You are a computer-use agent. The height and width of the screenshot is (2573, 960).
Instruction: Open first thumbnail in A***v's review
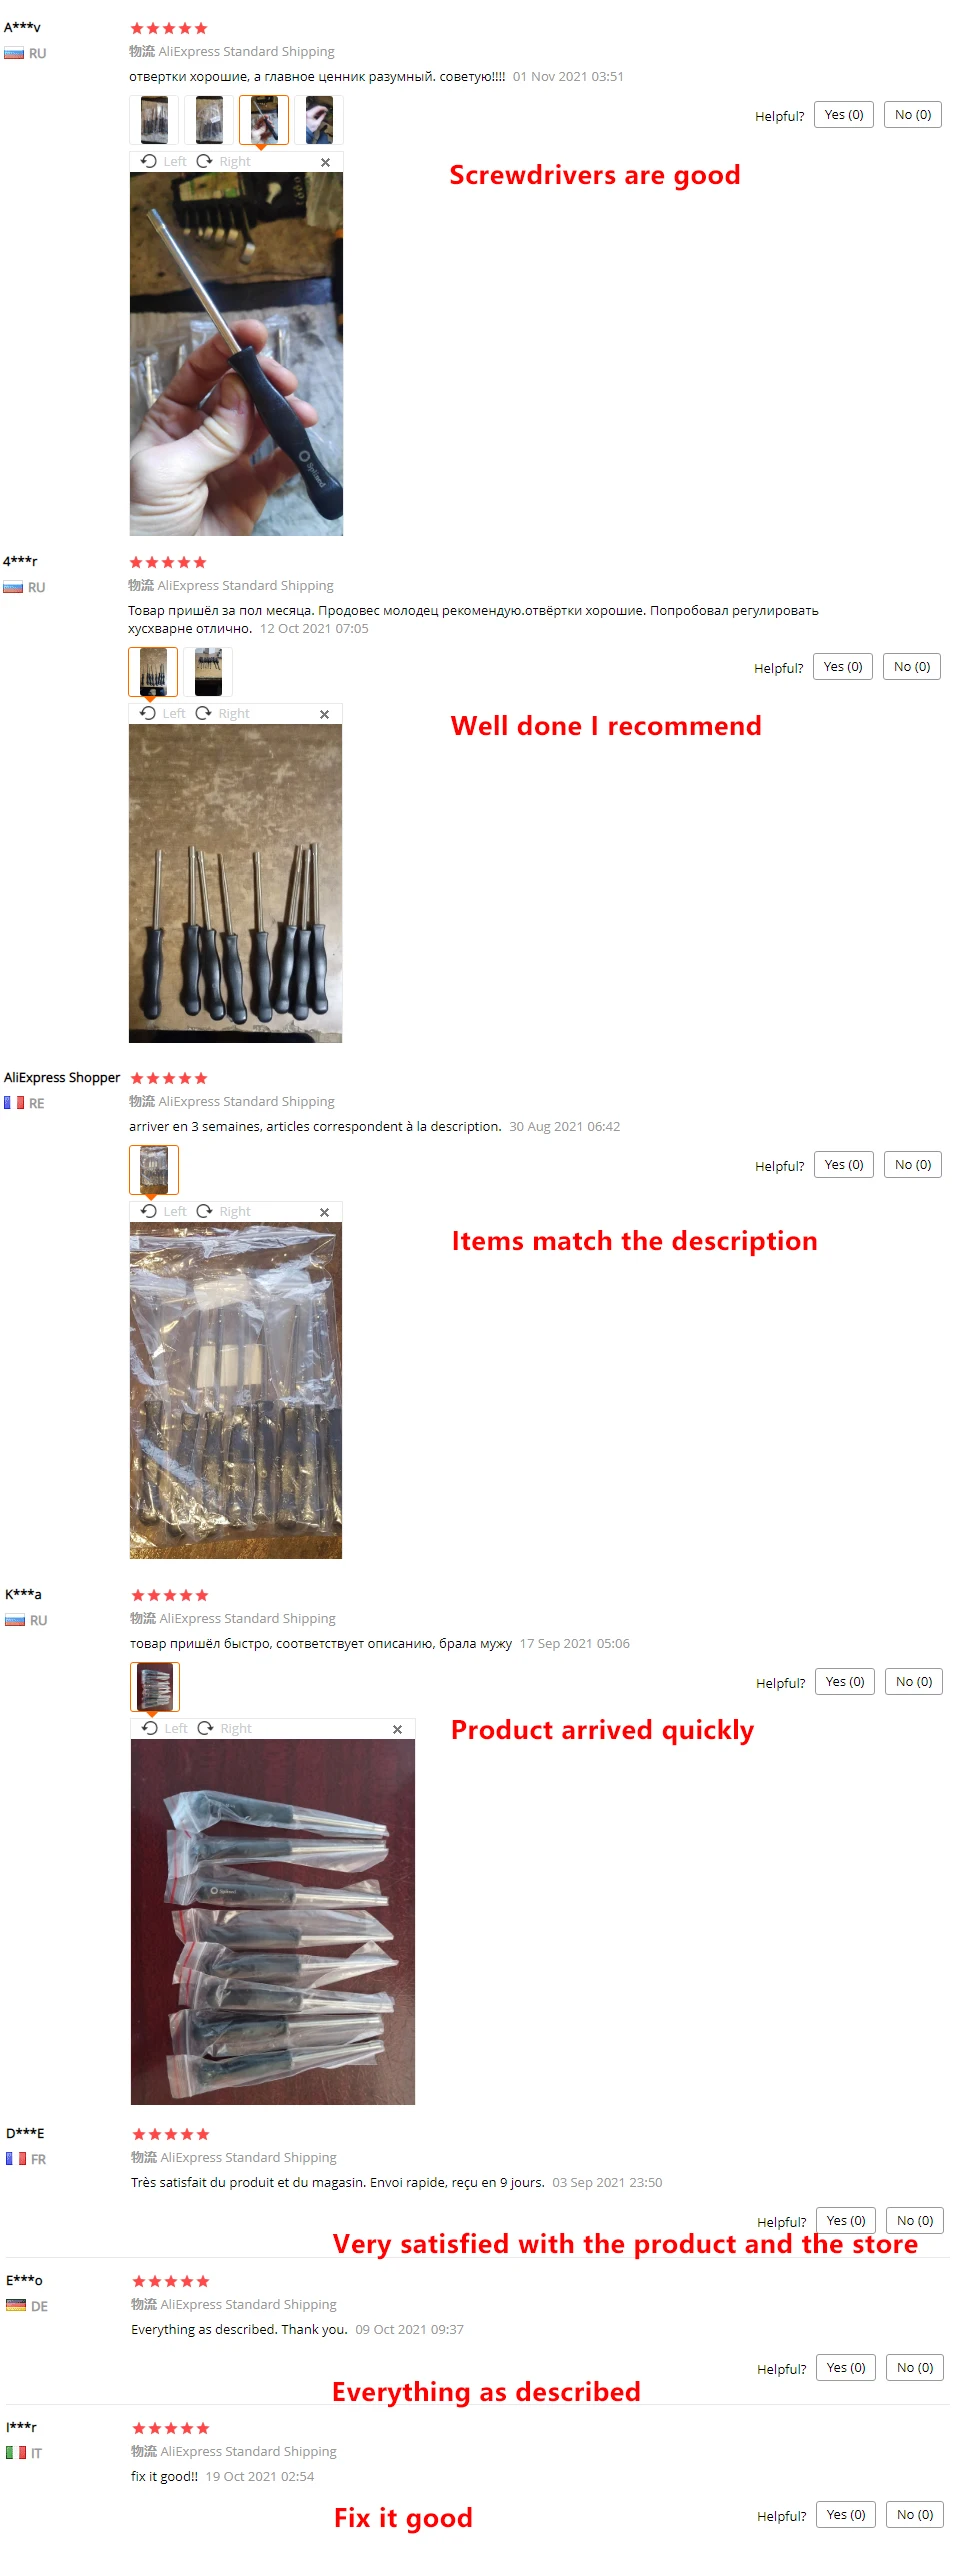pyautogui.click(x=154, y=120)
